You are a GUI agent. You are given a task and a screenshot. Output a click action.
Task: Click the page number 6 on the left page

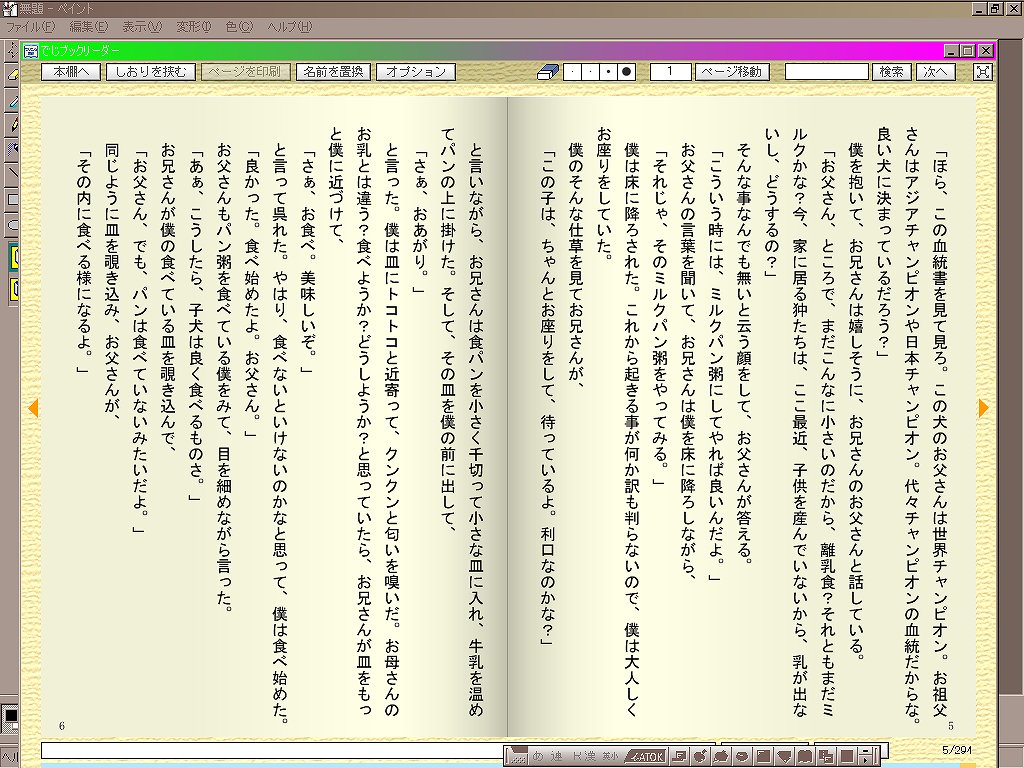(62, 726)
